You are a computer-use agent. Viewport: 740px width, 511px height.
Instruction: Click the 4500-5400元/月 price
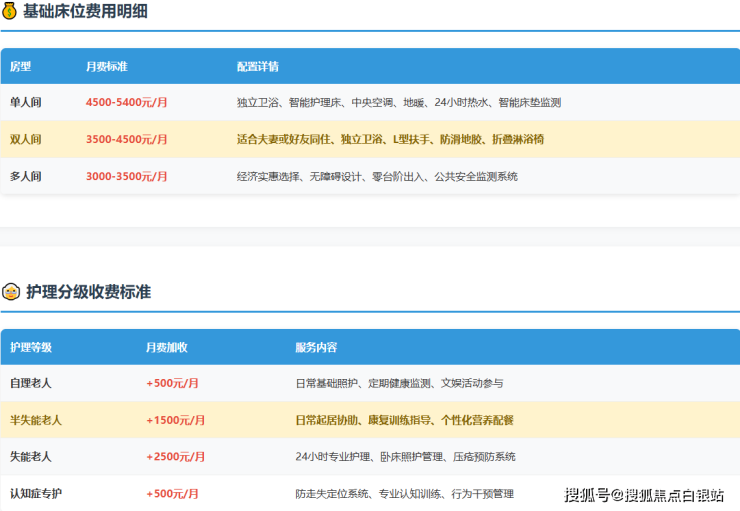point(127,103)
